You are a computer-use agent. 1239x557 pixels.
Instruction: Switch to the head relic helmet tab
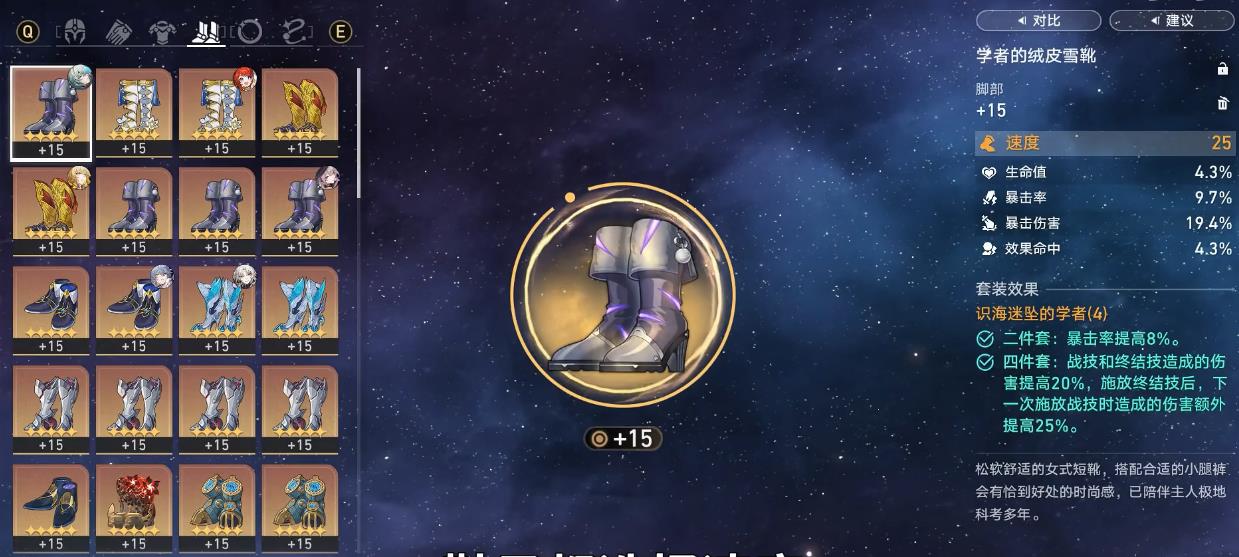tap(75, 32)
